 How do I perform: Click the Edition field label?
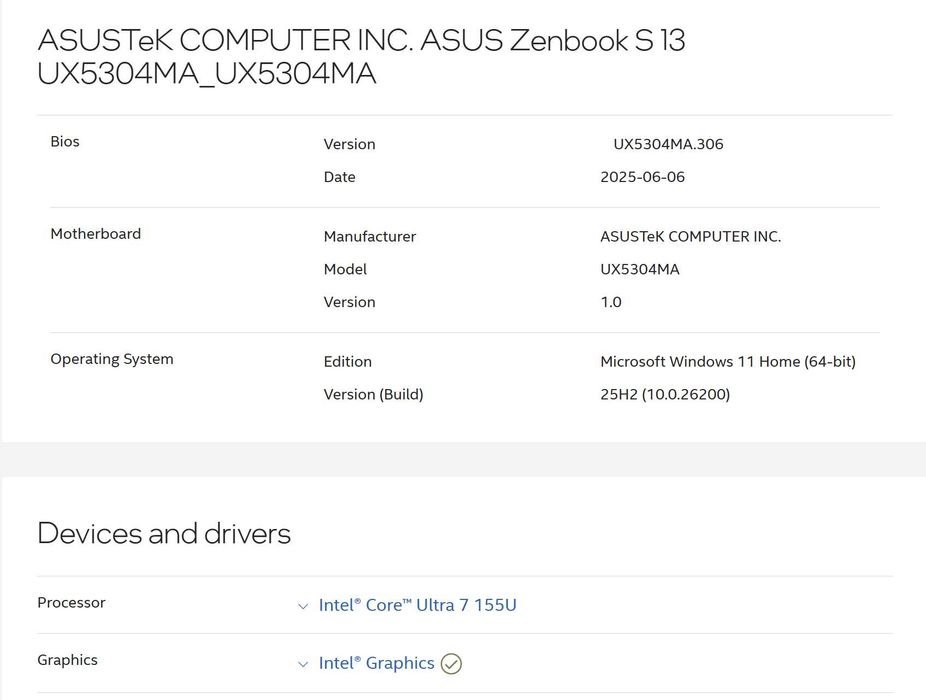tap(348, 362)
